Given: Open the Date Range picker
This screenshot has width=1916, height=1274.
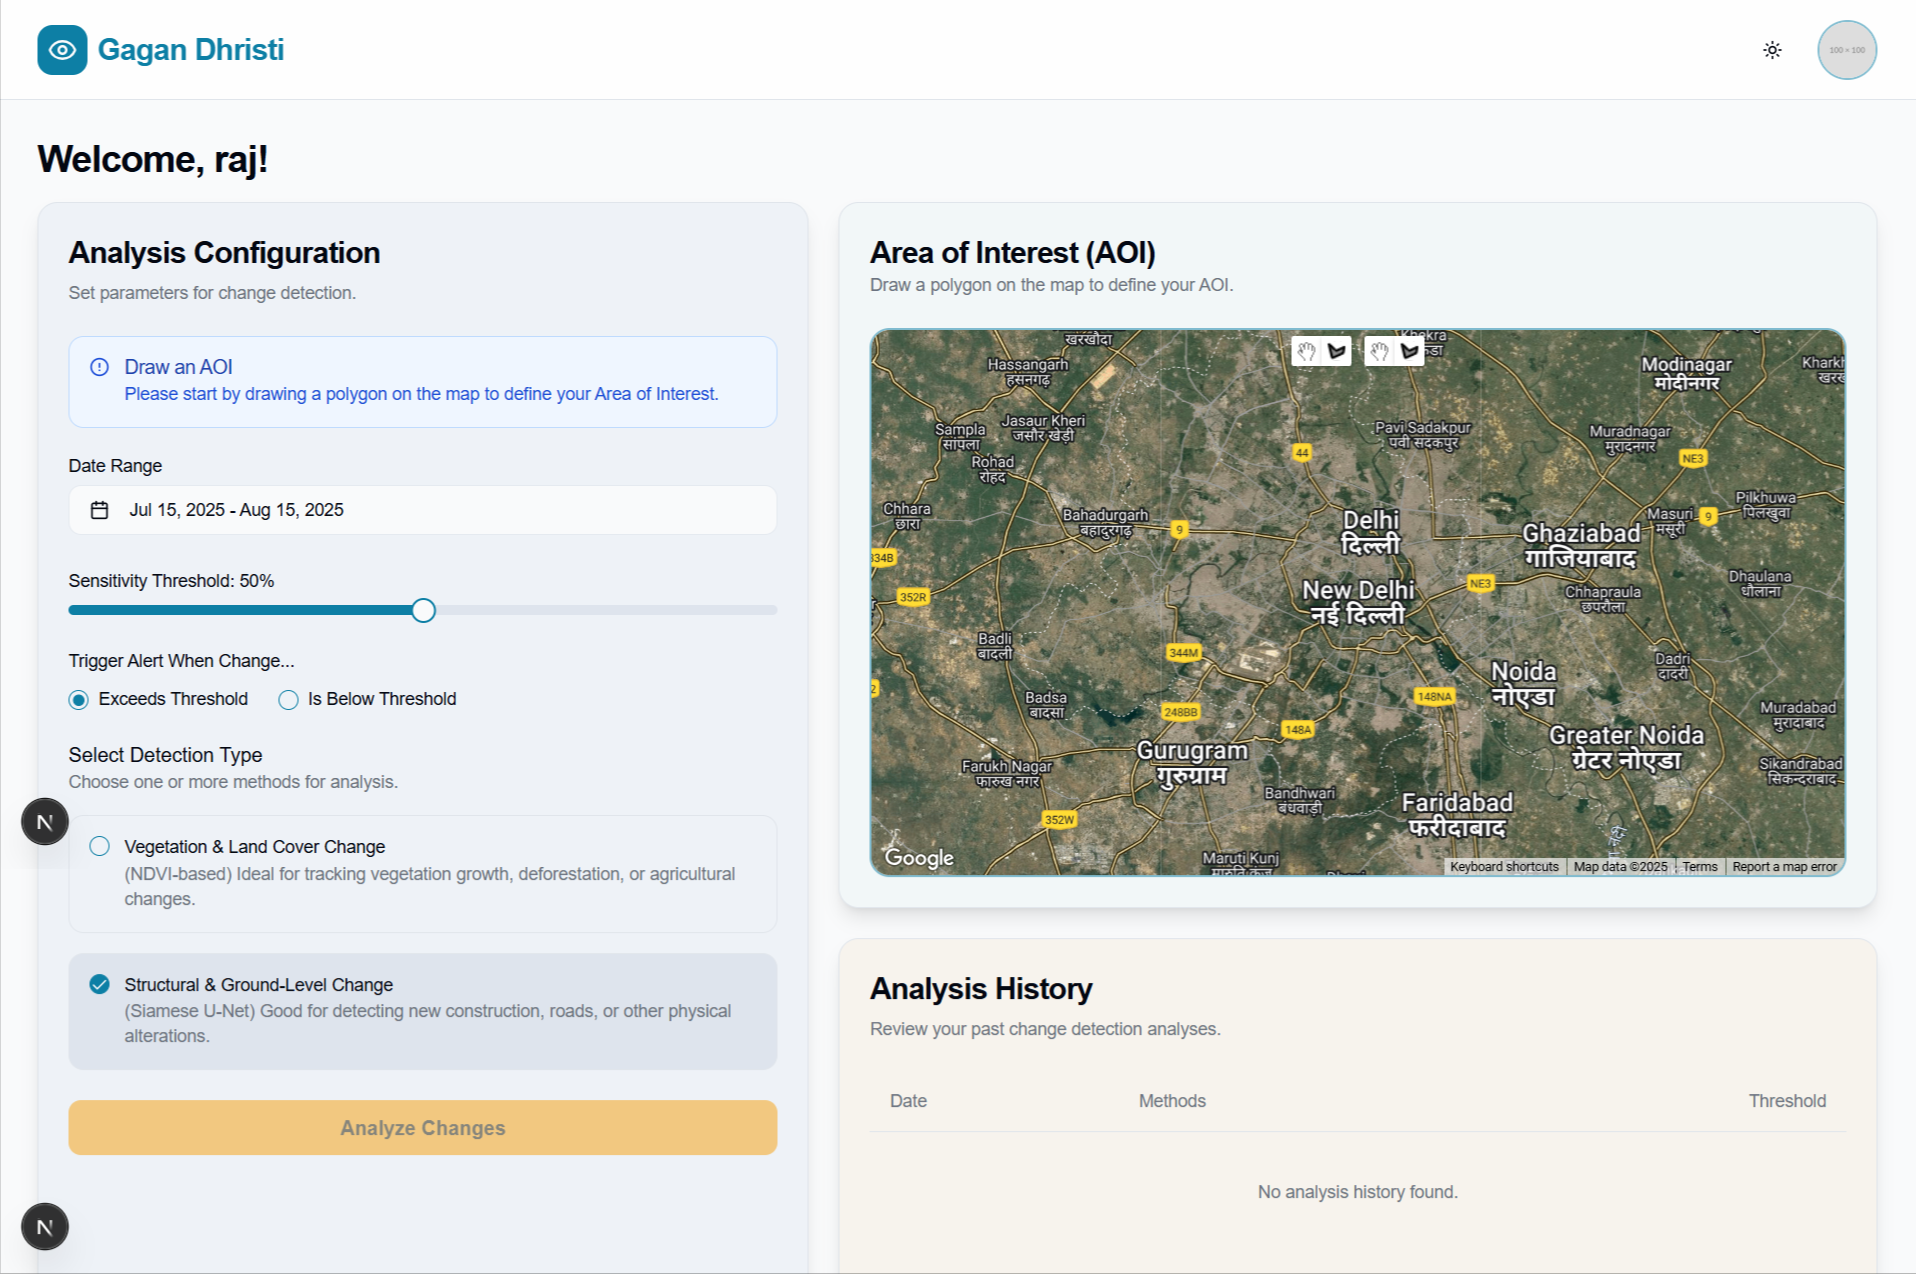Looking at the screenshot, I should [x=422, y=510].
